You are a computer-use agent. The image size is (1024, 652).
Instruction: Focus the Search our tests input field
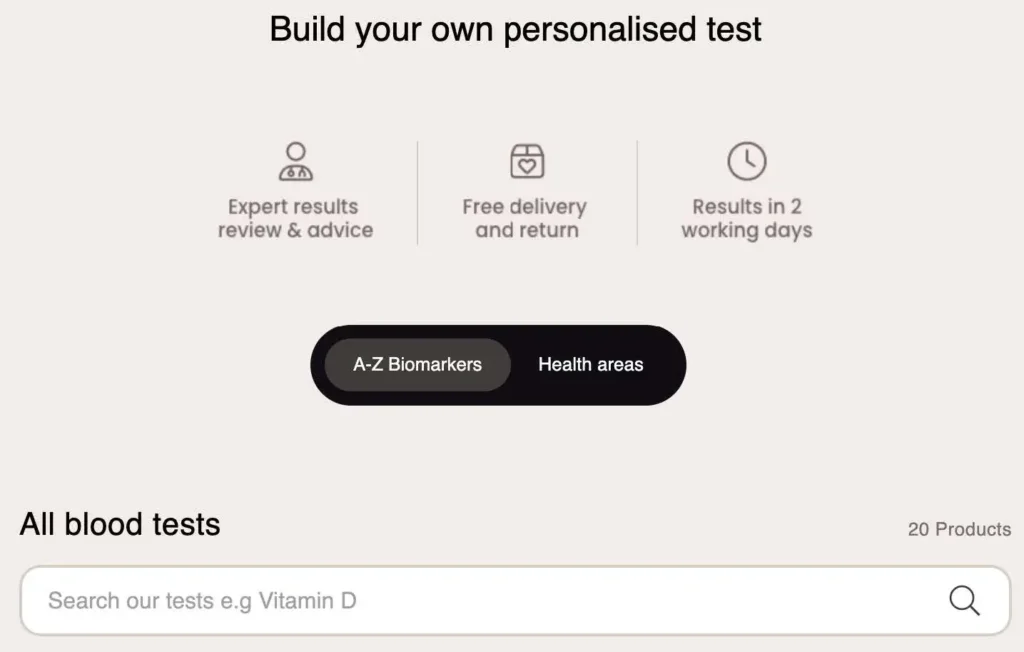tap(480, 601)
